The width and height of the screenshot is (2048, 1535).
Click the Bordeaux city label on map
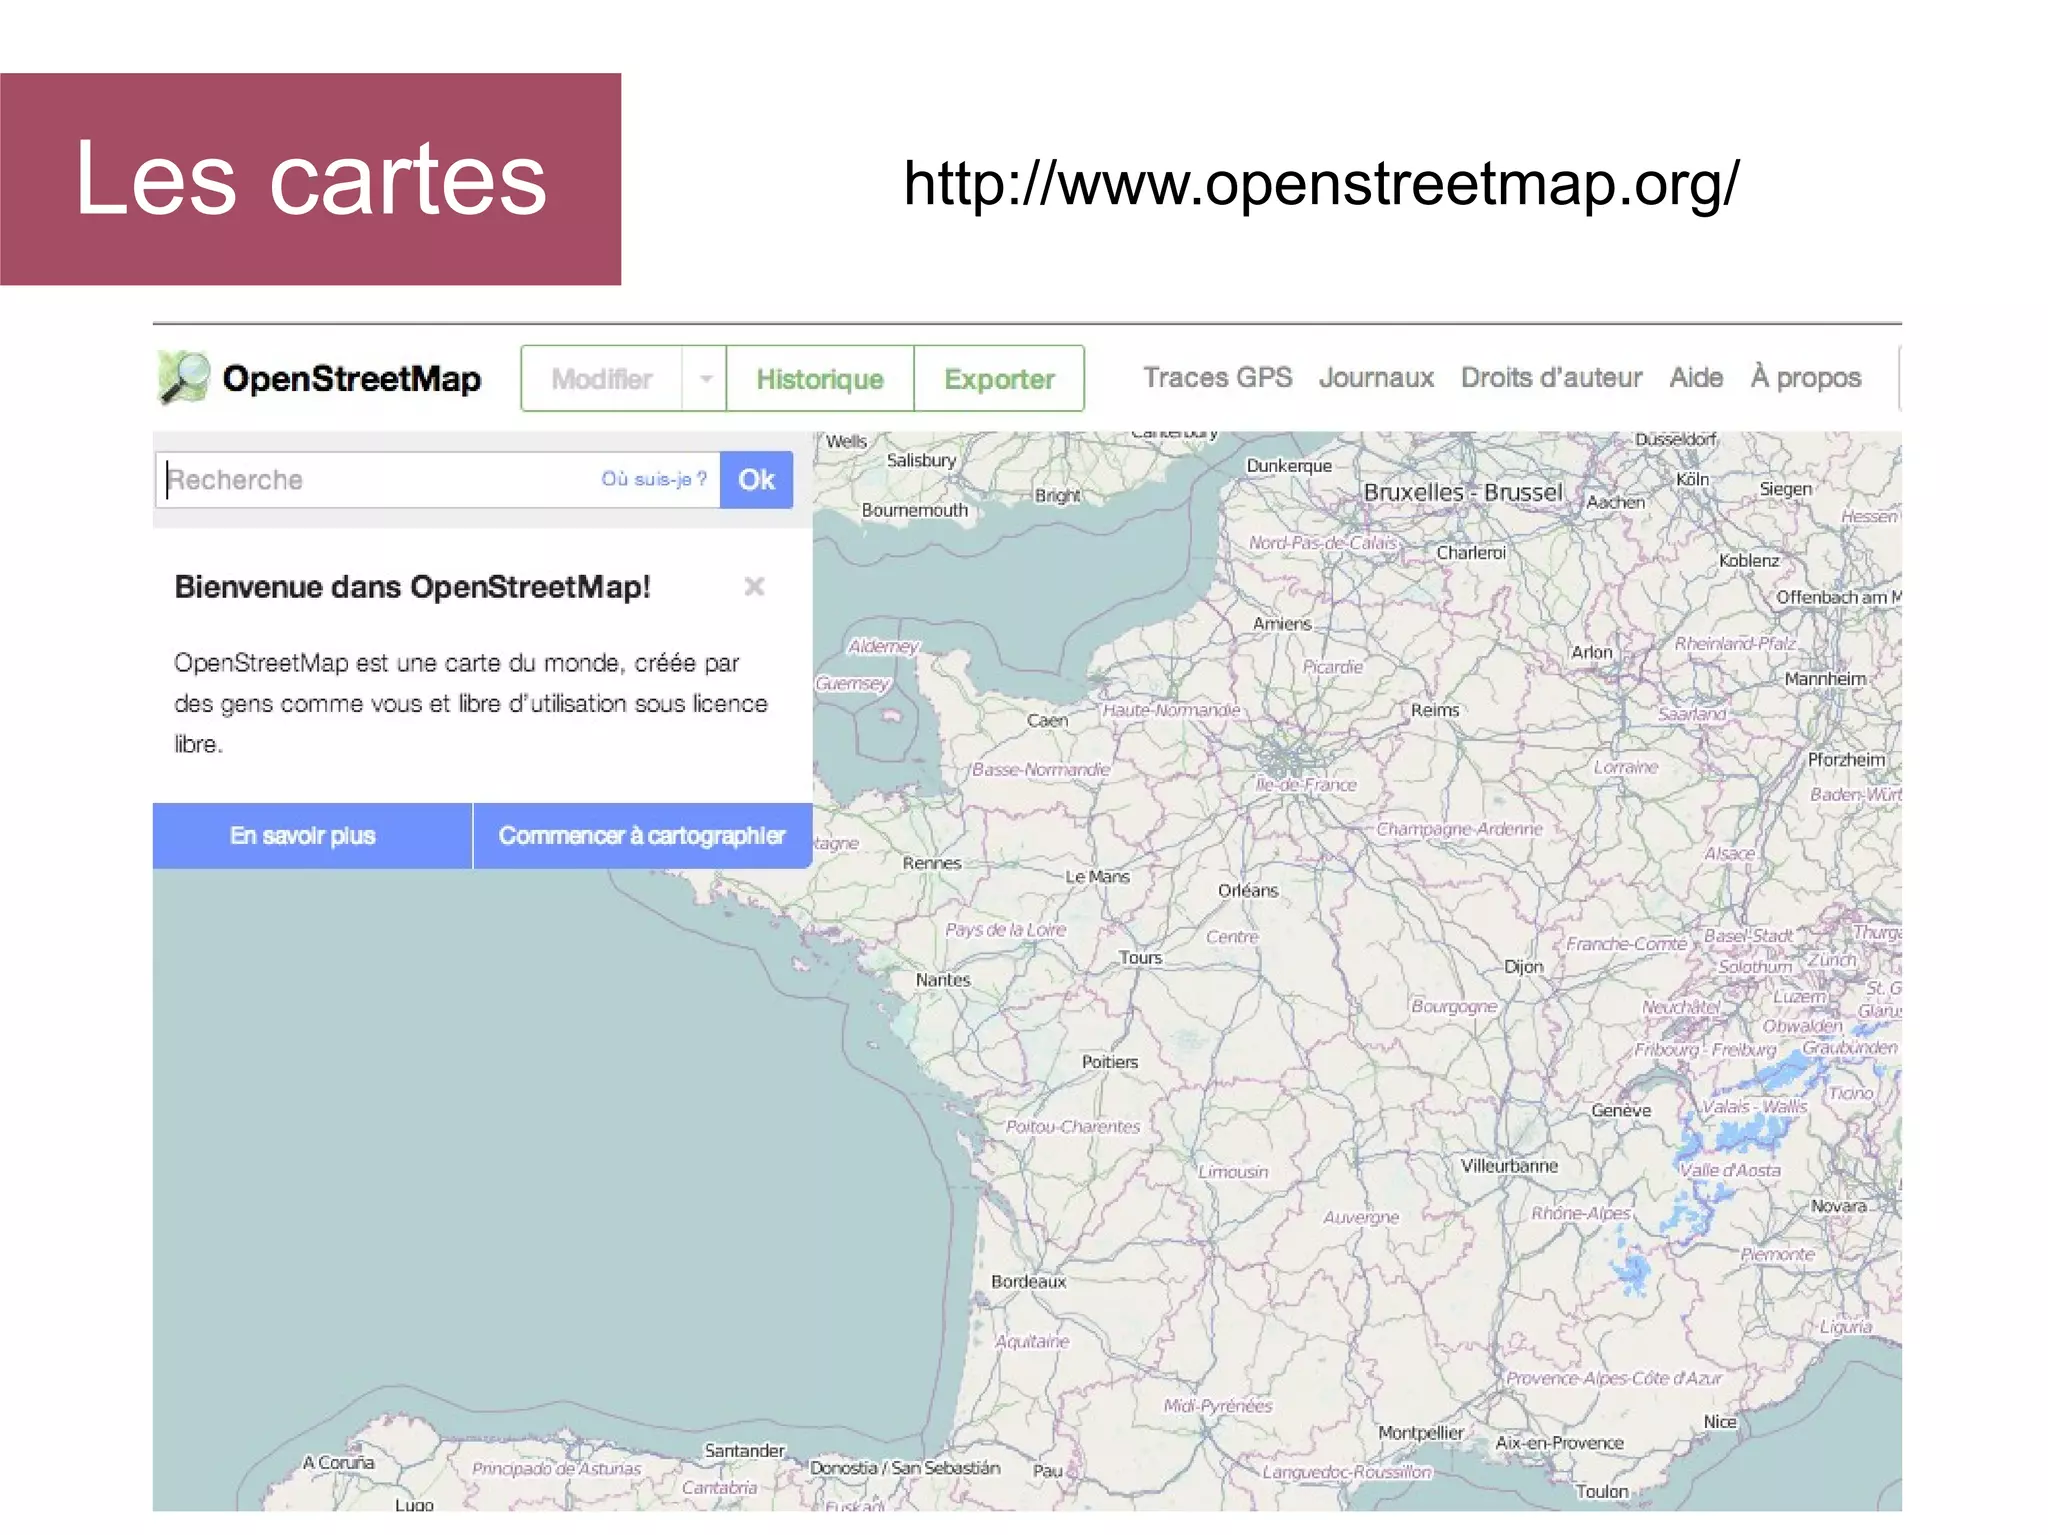1028,1282
